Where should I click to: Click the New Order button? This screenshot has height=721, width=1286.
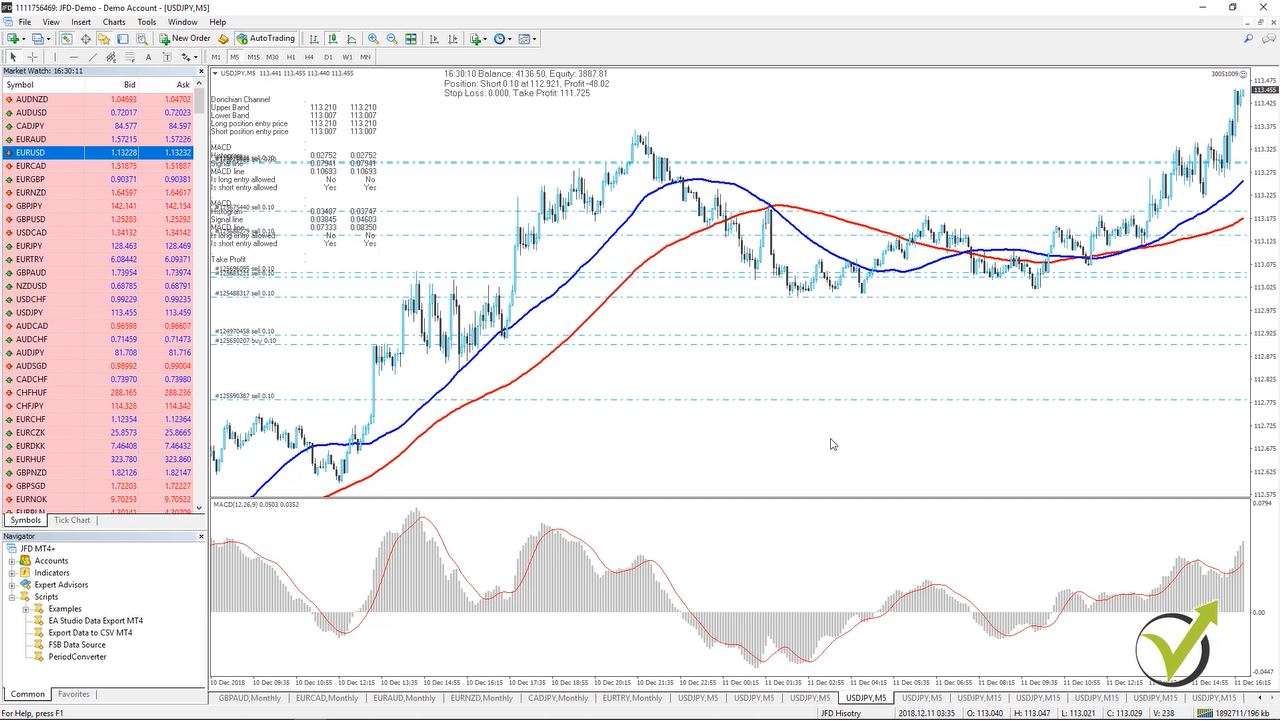point(185,38)
